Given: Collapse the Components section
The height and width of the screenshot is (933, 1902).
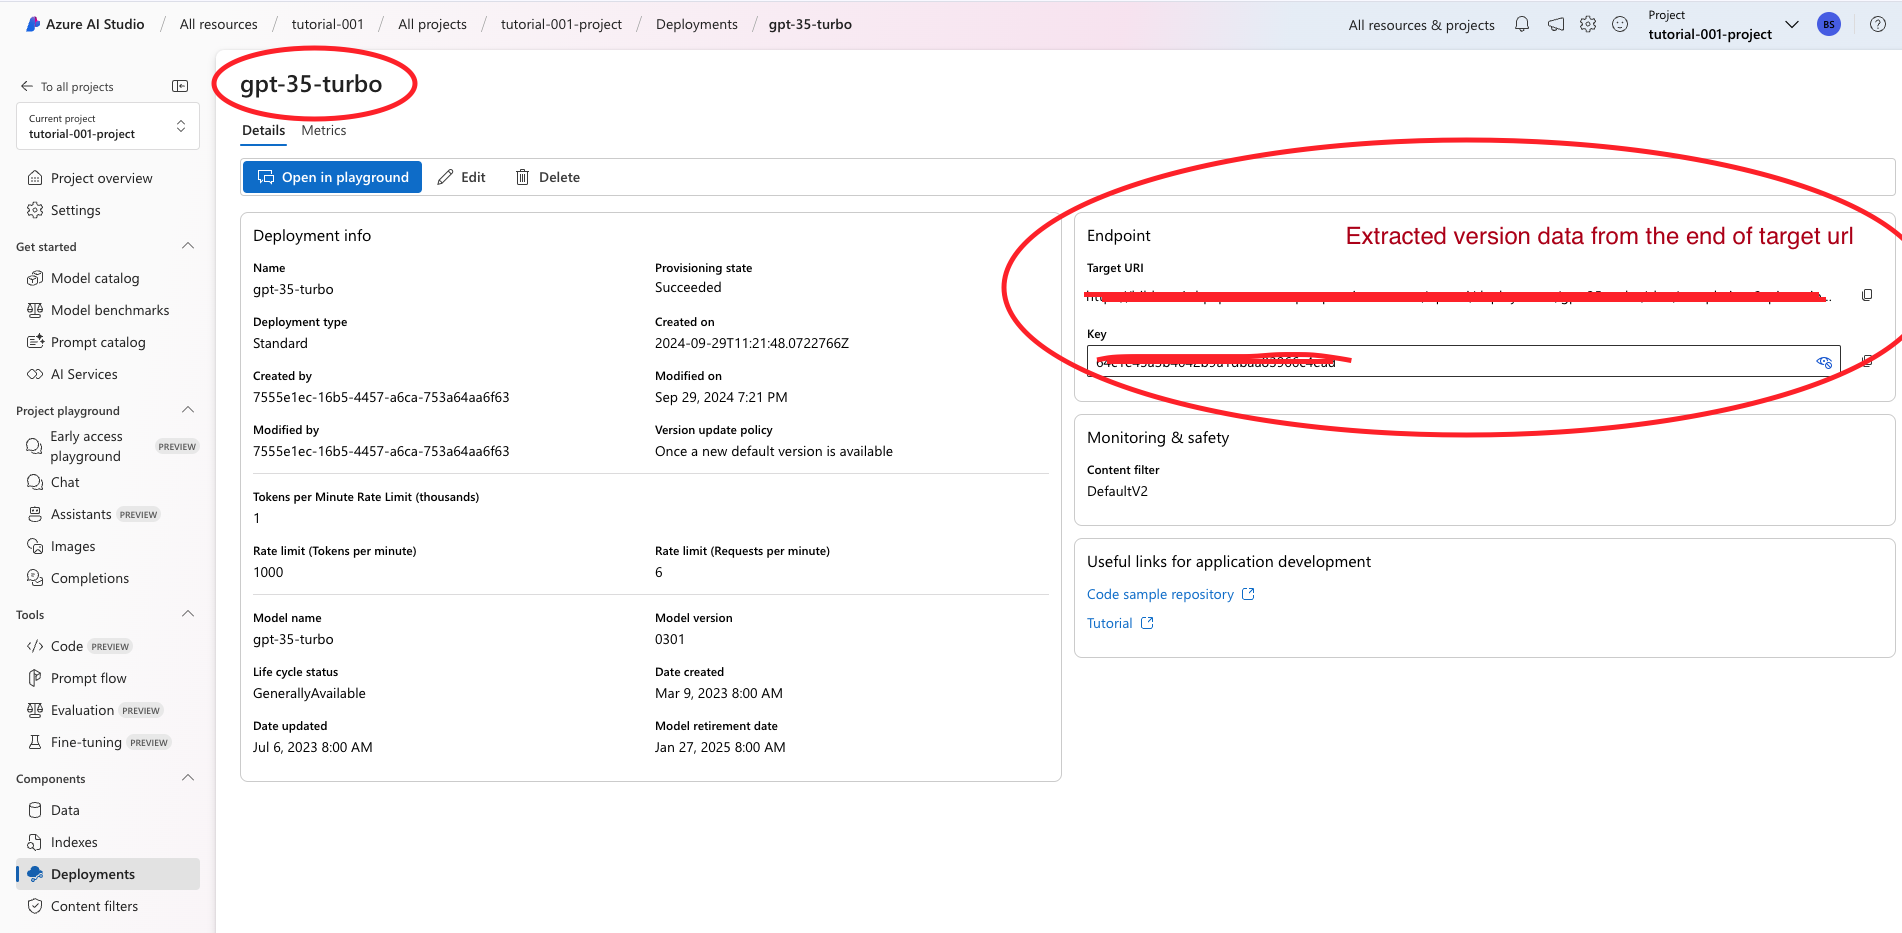Looking at the screenshot, I should coord(188,778).
